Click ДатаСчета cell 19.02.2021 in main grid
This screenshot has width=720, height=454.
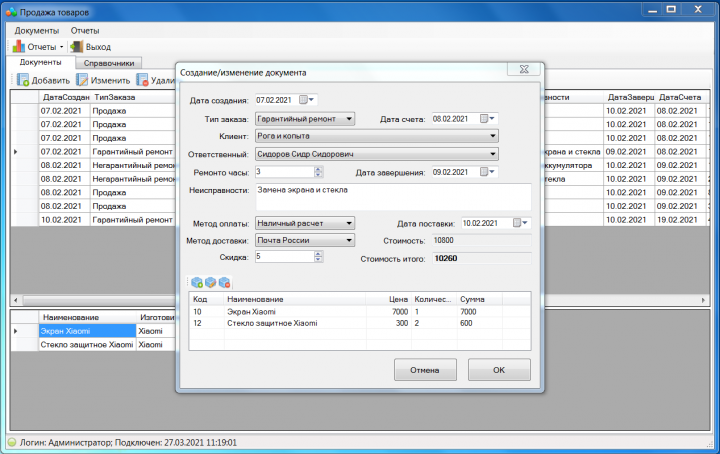[681, 220]
